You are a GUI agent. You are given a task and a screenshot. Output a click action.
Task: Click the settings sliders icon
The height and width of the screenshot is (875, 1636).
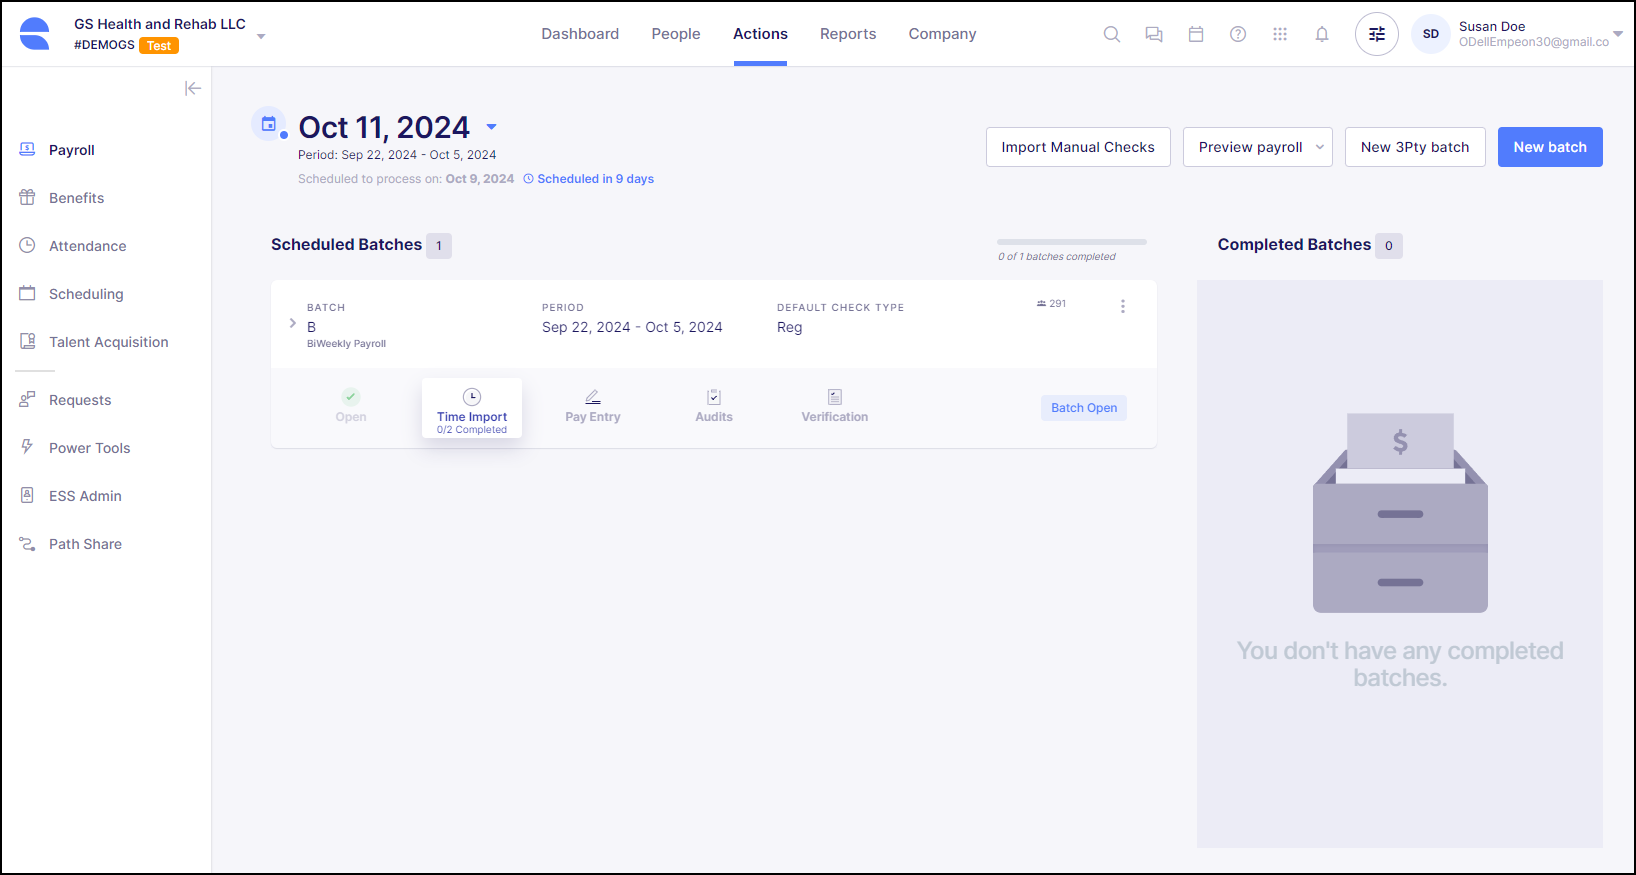coord(1376,34)
